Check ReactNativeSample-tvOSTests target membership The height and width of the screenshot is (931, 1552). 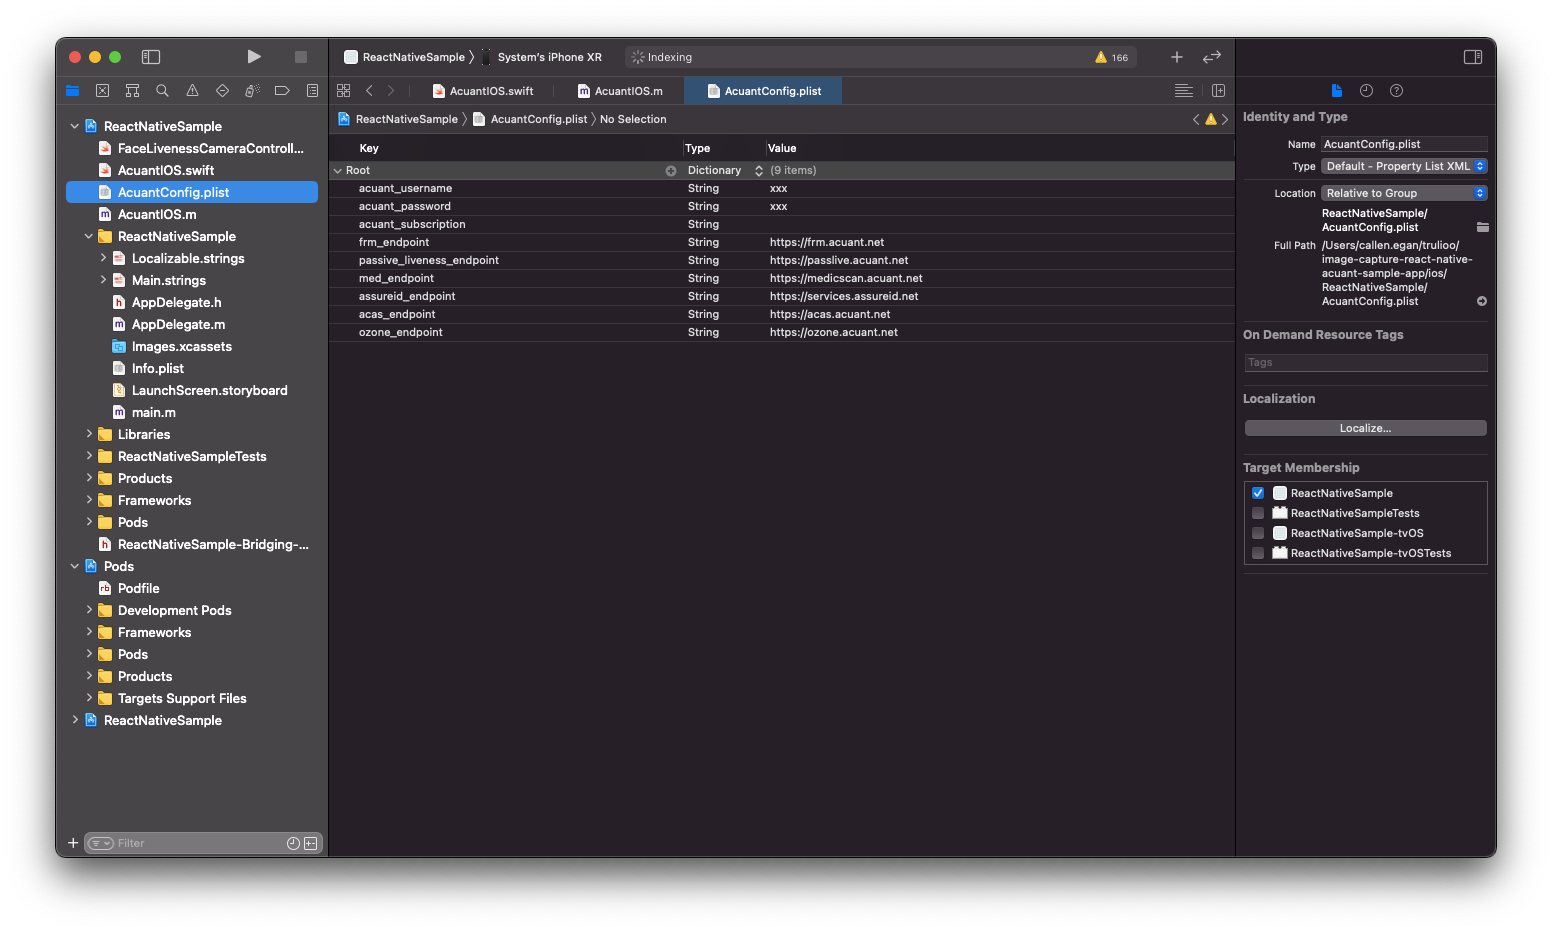point(1258,553)
